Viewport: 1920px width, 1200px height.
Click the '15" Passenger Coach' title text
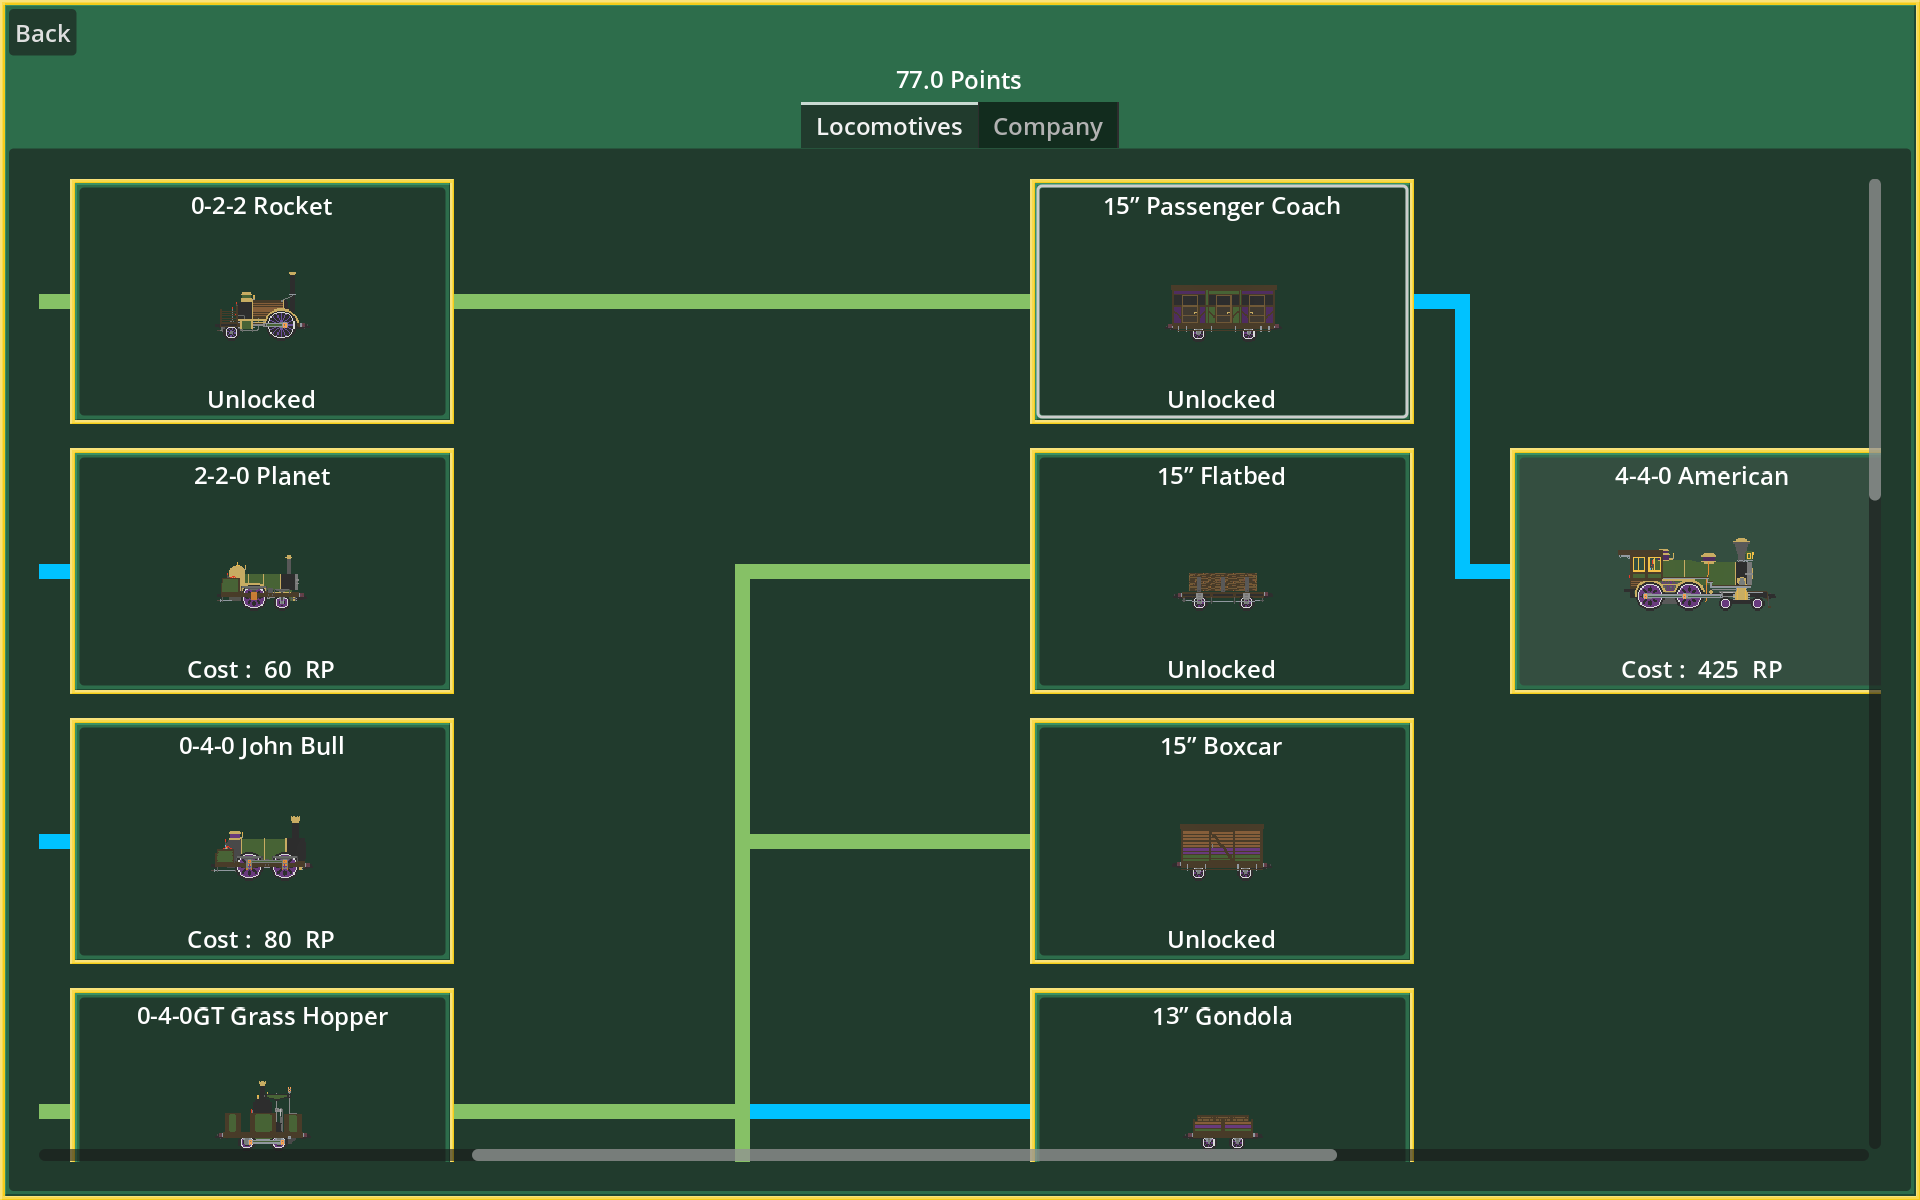pyautogui.click(x=1222, y=206)
